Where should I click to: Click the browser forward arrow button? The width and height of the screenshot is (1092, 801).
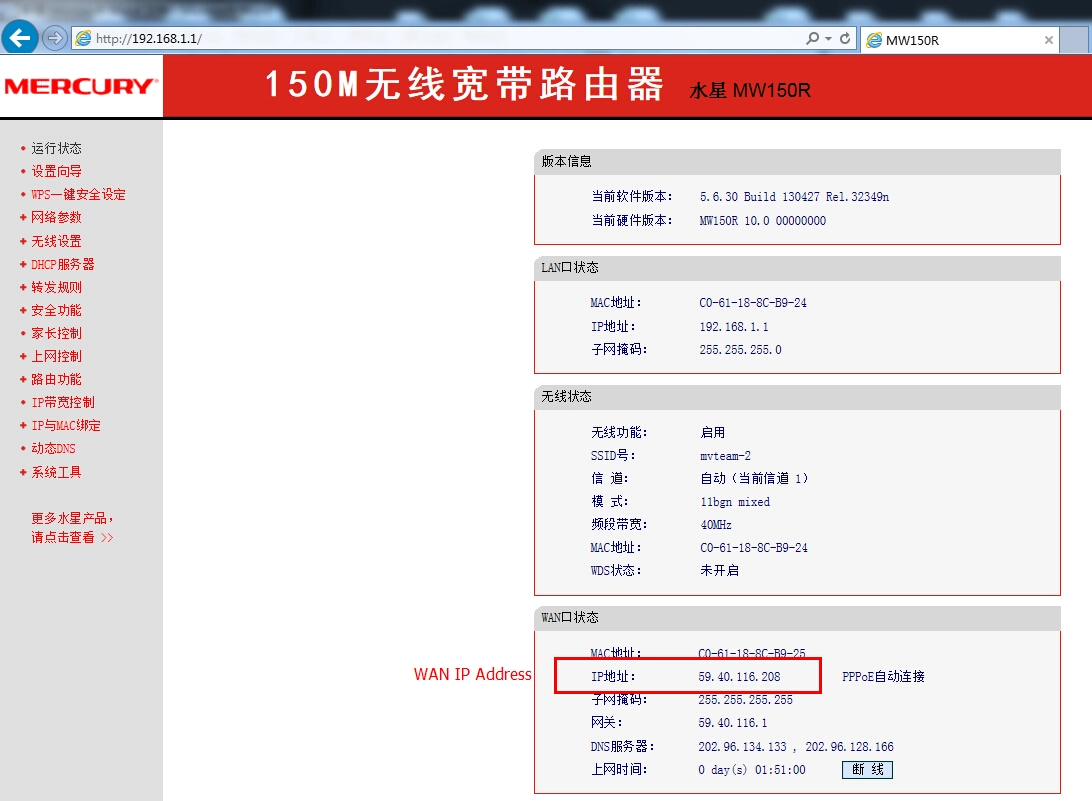[x=54, y=38]
